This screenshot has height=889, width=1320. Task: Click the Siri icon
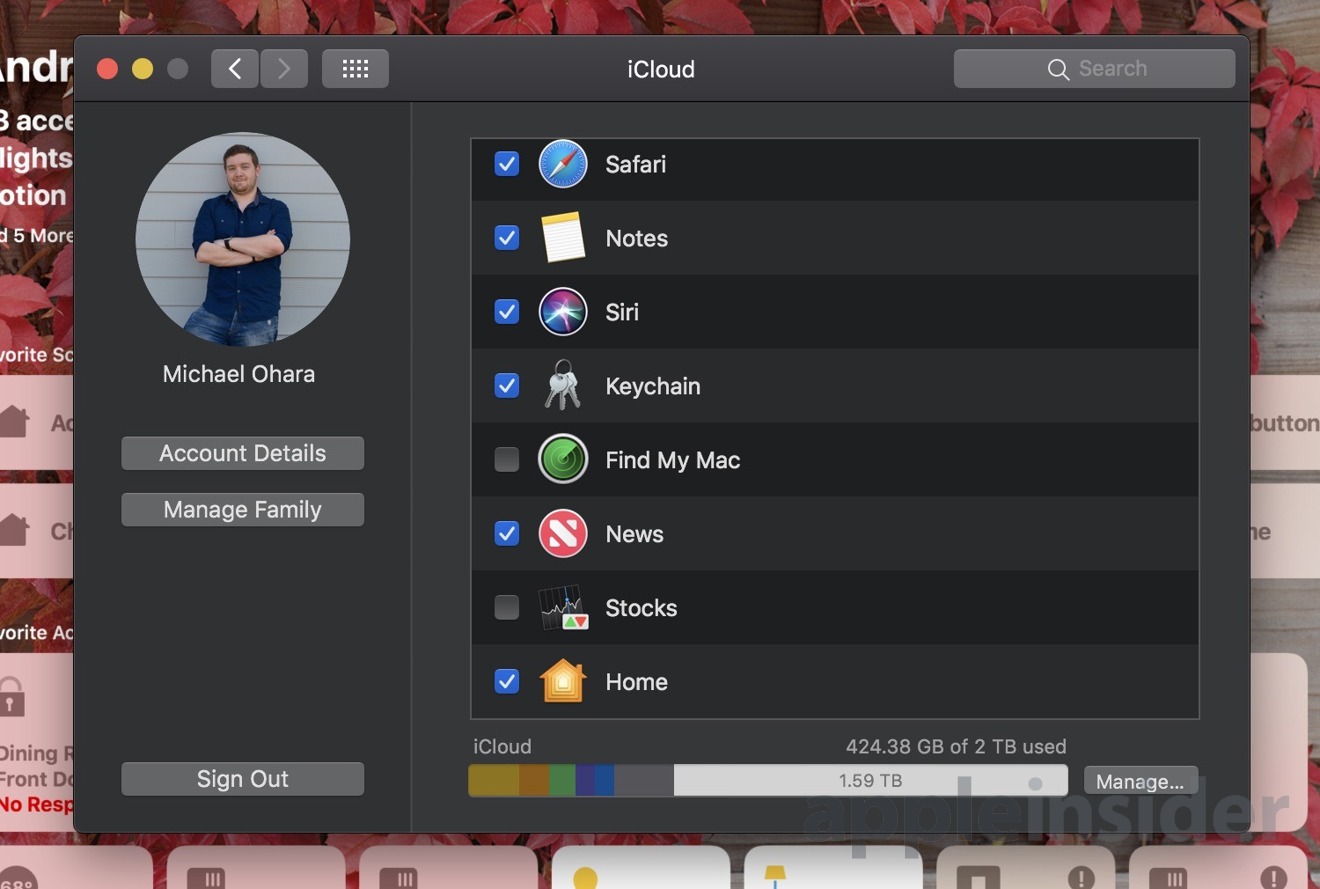point(563,312)
